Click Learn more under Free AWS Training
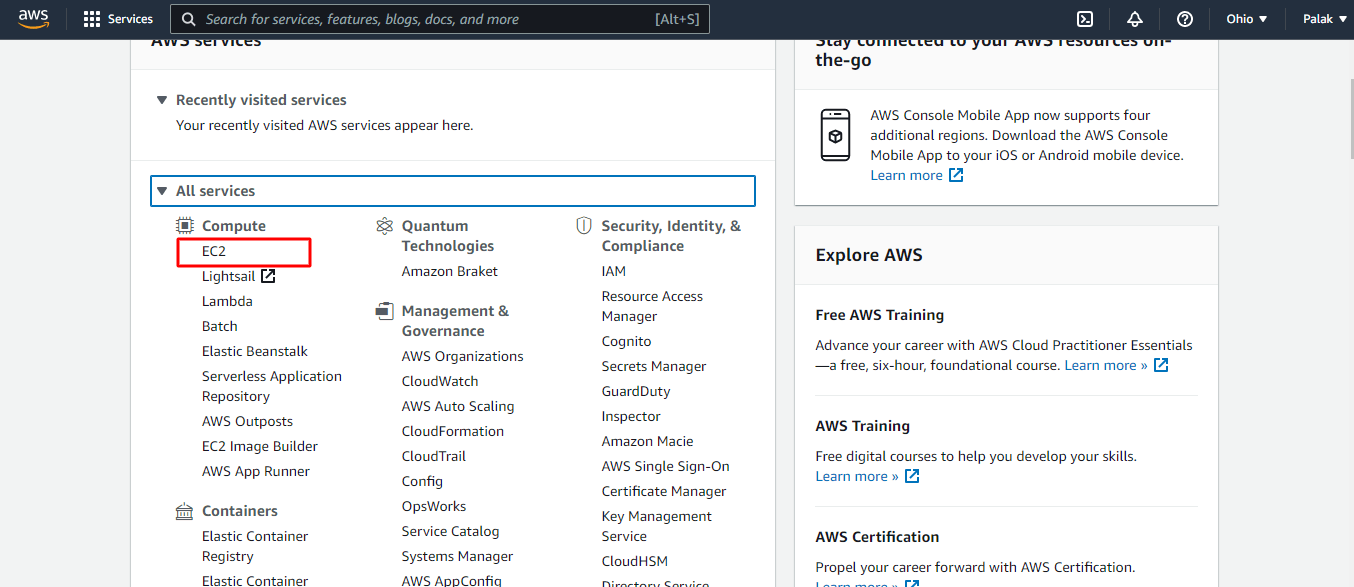1354x587 pixels. pos(1106,365)
